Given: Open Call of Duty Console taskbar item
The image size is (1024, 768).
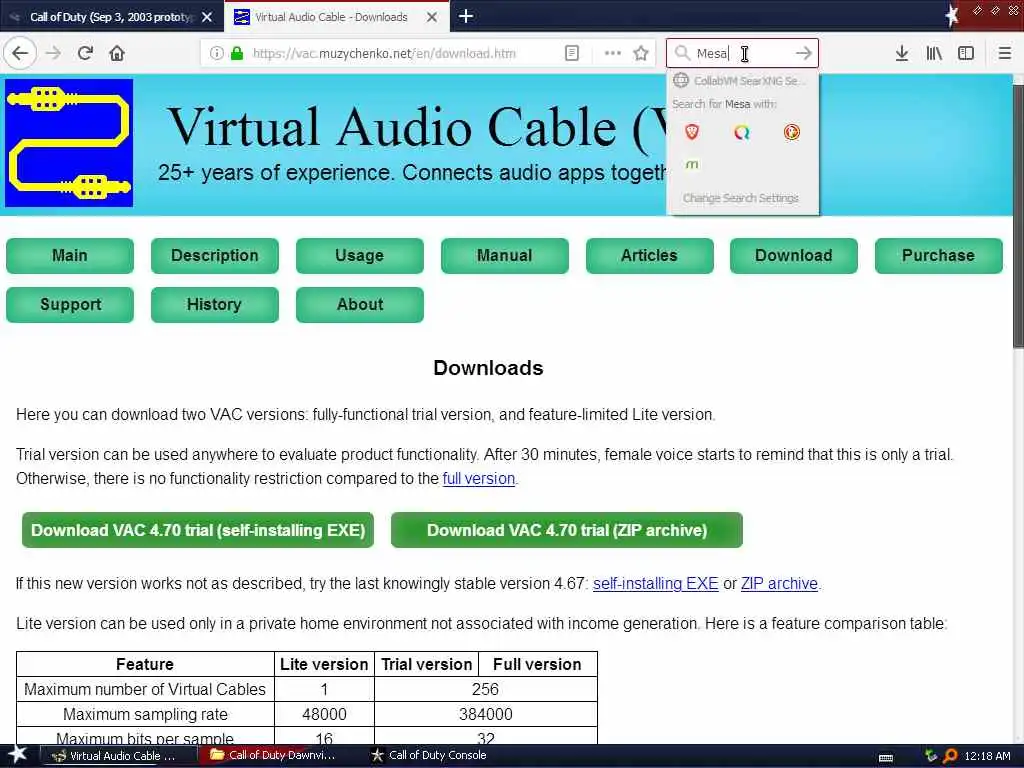Looking at the screenshot, I should [430, 756].
